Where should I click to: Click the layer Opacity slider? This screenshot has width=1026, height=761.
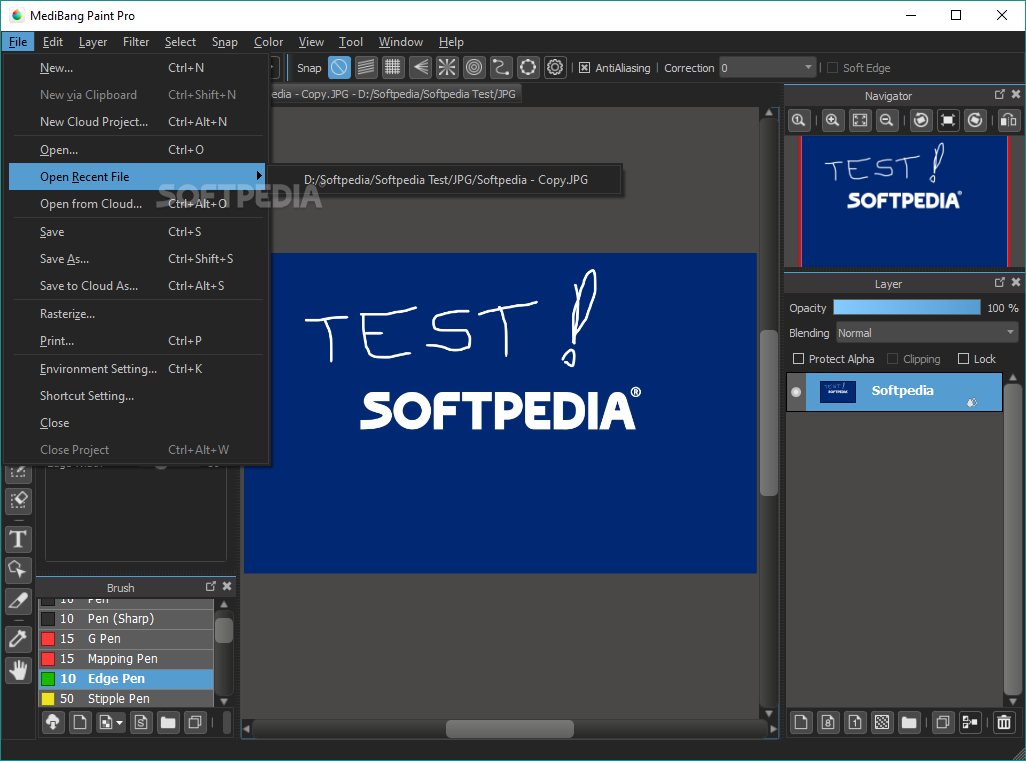906,308
